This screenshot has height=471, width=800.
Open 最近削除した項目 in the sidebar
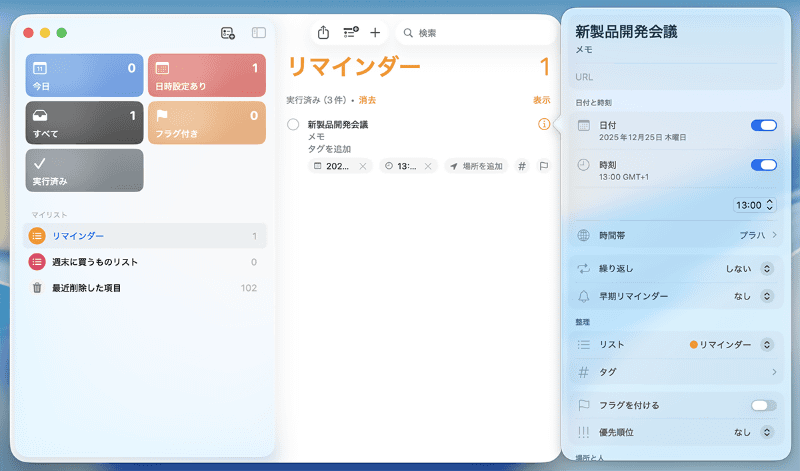144,288
